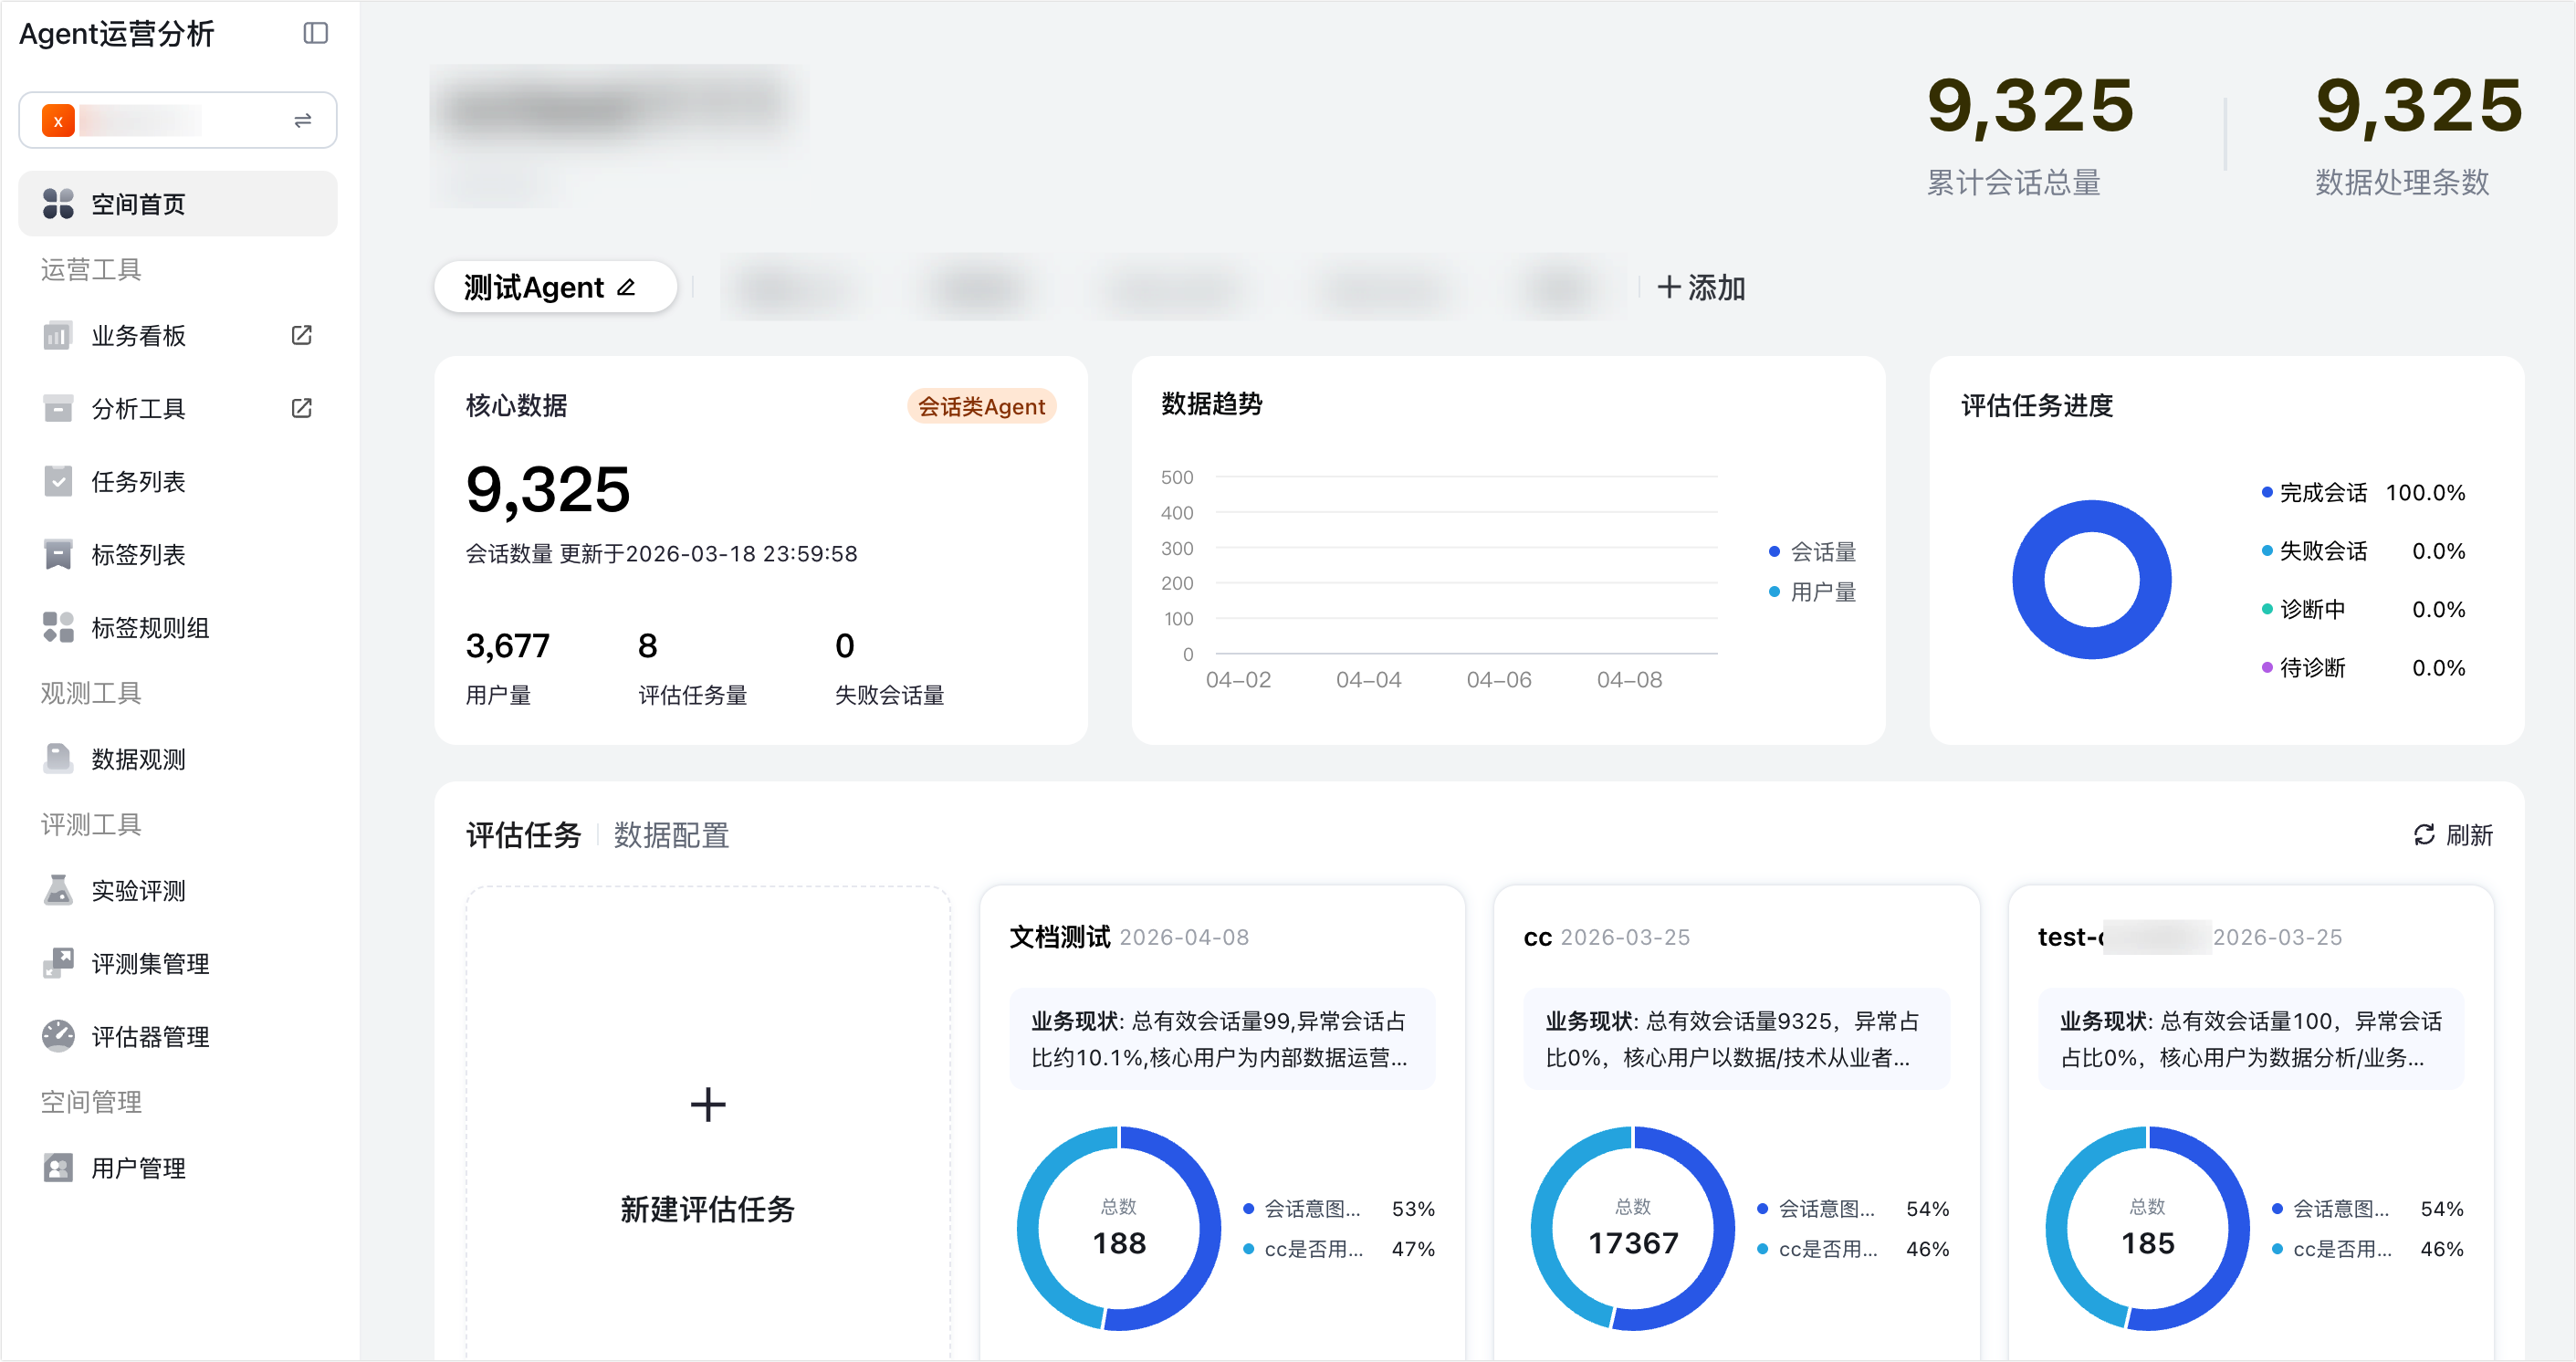Click the 标签规则组 sidebar icon
Viewport: 2576px width, 1362px height.
[58, 627]
